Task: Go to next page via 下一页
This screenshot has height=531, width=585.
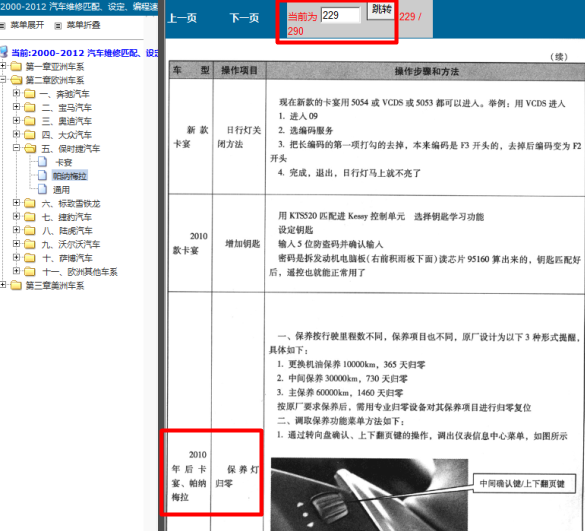Action: tap(244, 18)
